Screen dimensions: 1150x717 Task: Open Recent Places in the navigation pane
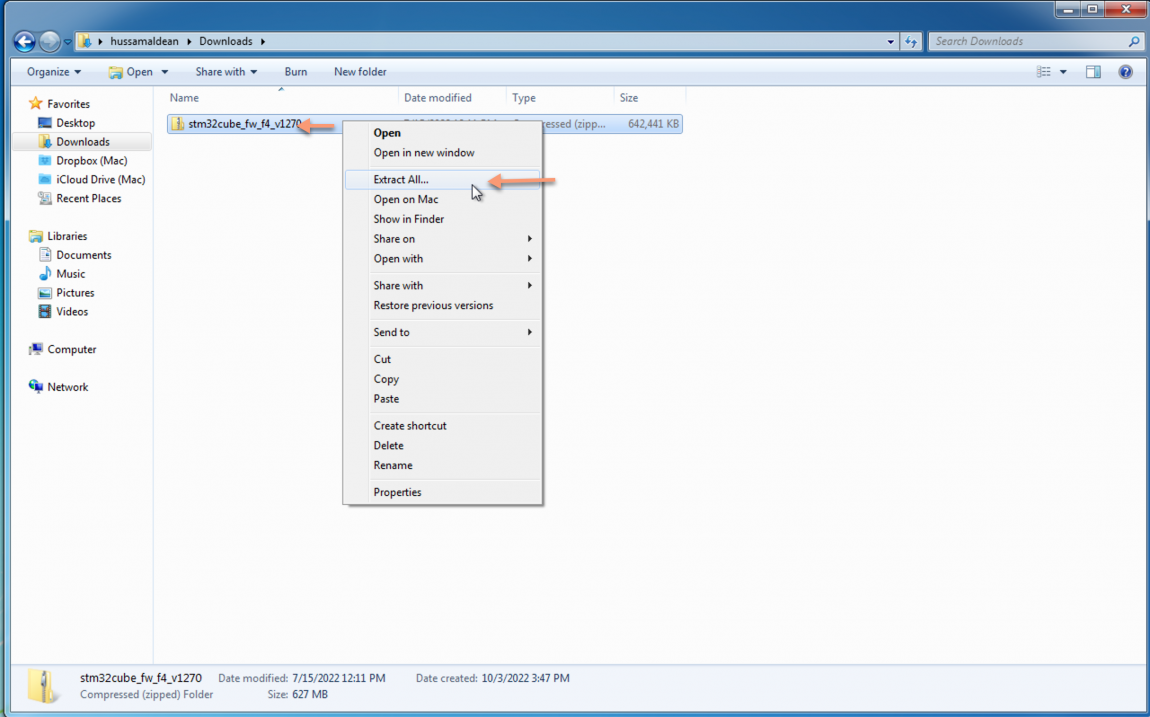(x=91, y=198)
